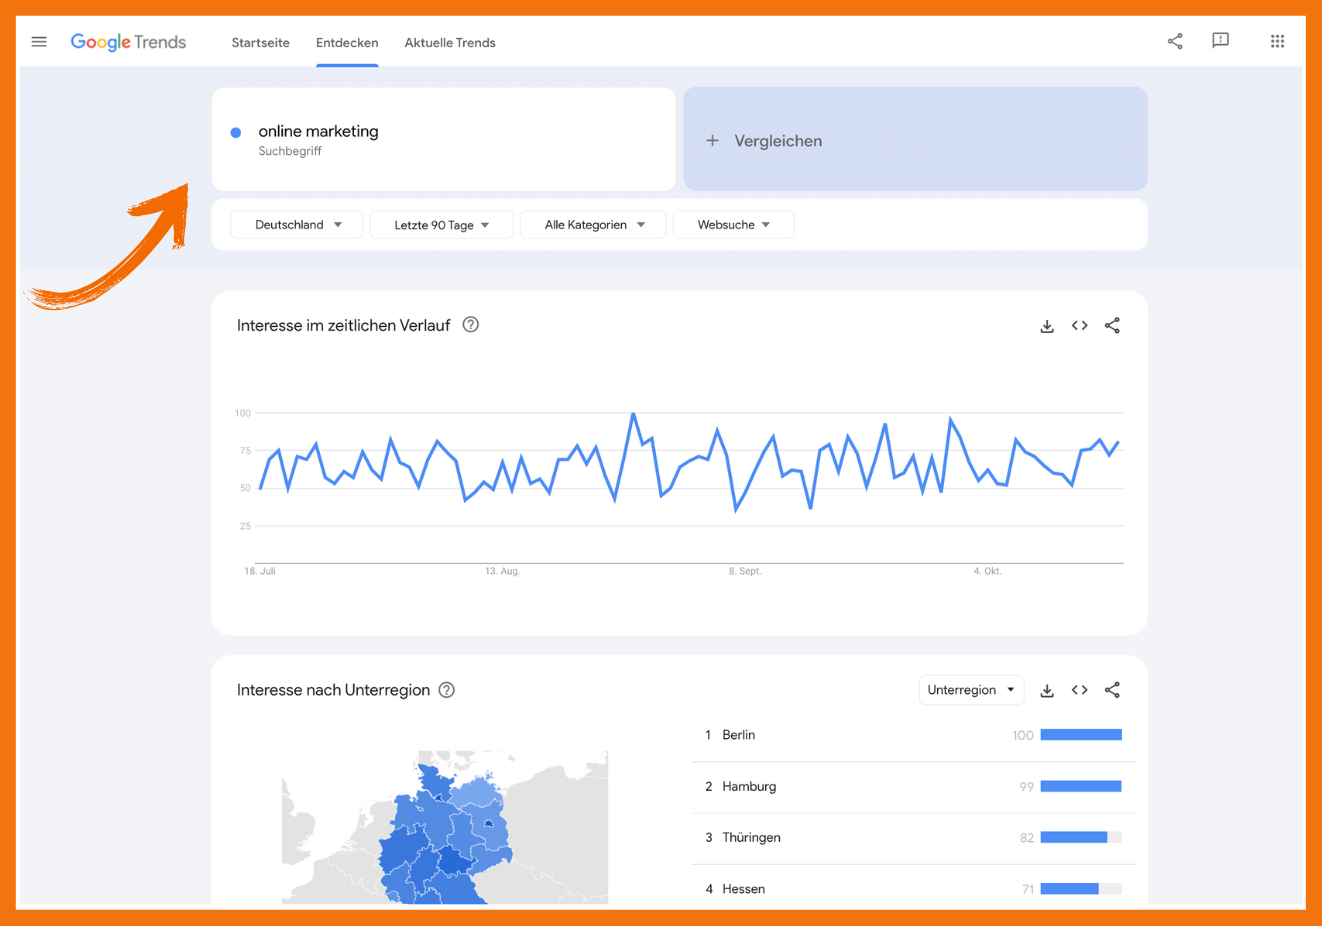Download the 'Interesse im zeitlichen Verlauf' data
Viewport: 1322px width, 926px height.
1046,325
